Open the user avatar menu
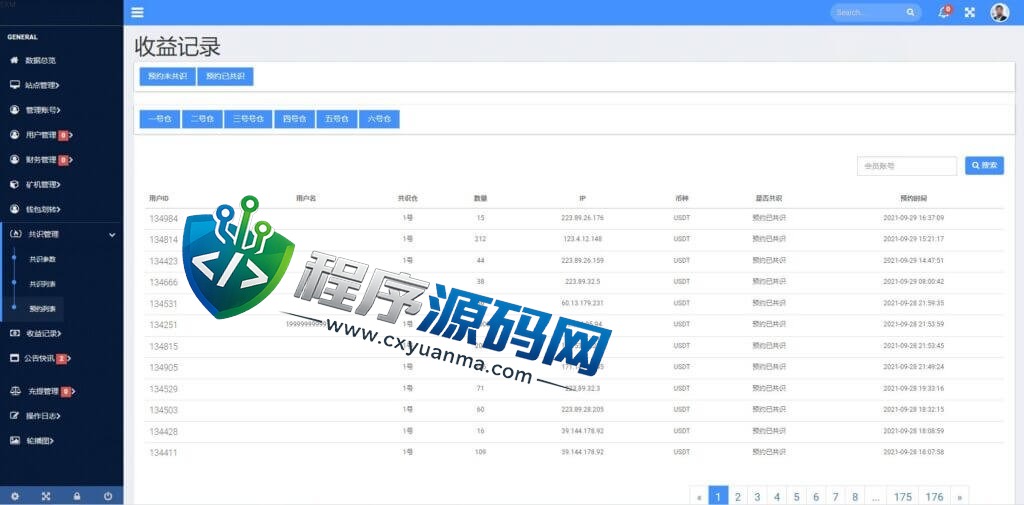This screenshot has width=1024, height=505. click(x=999, y=12)
